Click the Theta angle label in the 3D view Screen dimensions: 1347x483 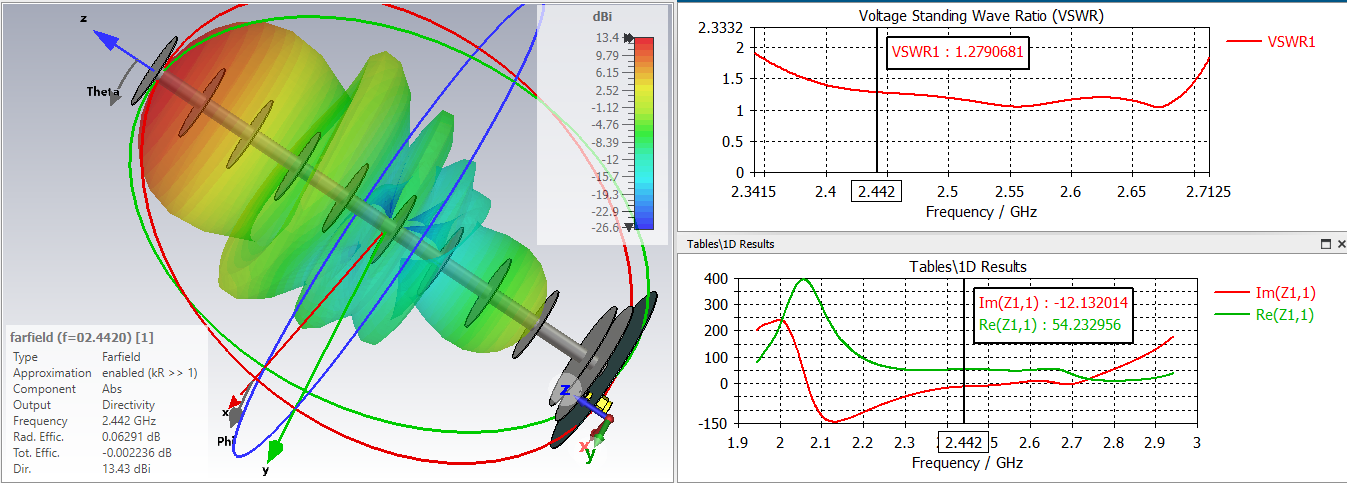tap(103, 92)
